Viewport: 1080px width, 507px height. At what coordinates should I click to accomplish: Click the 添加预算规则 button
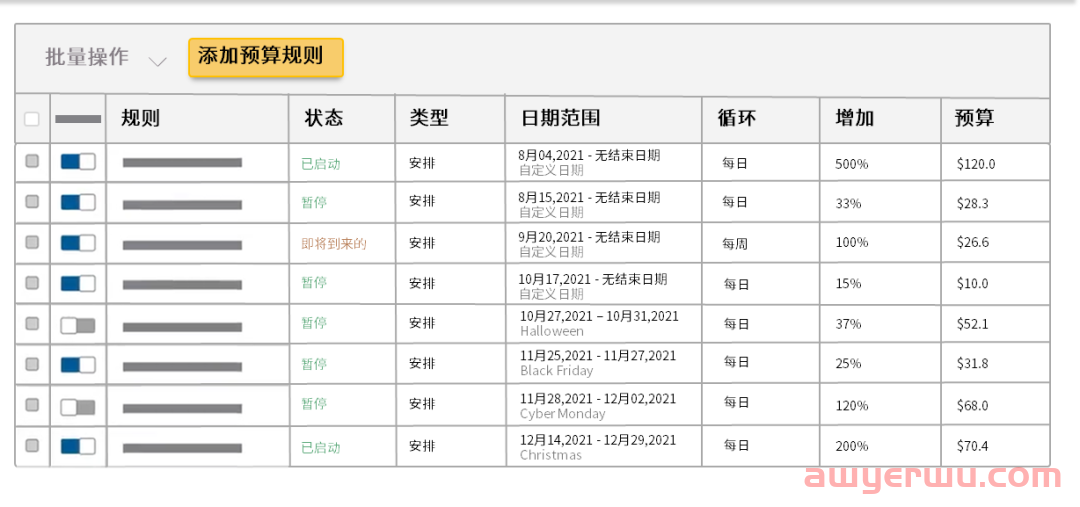click(x=266, y=57)
